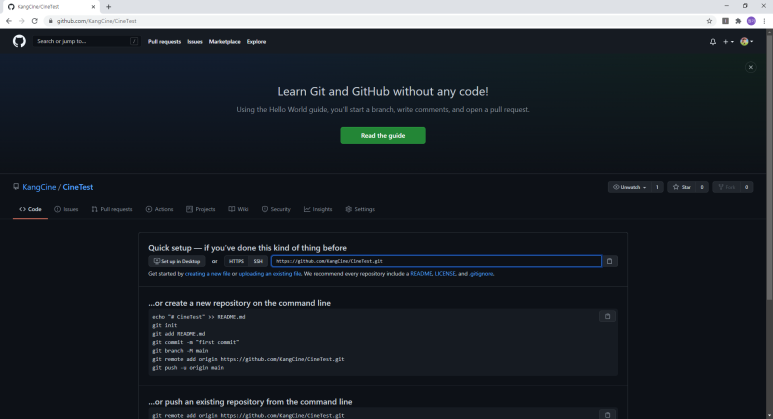
Task: Bookmark this page with the star
Action: pyautogui.click(x=709, y=21)
